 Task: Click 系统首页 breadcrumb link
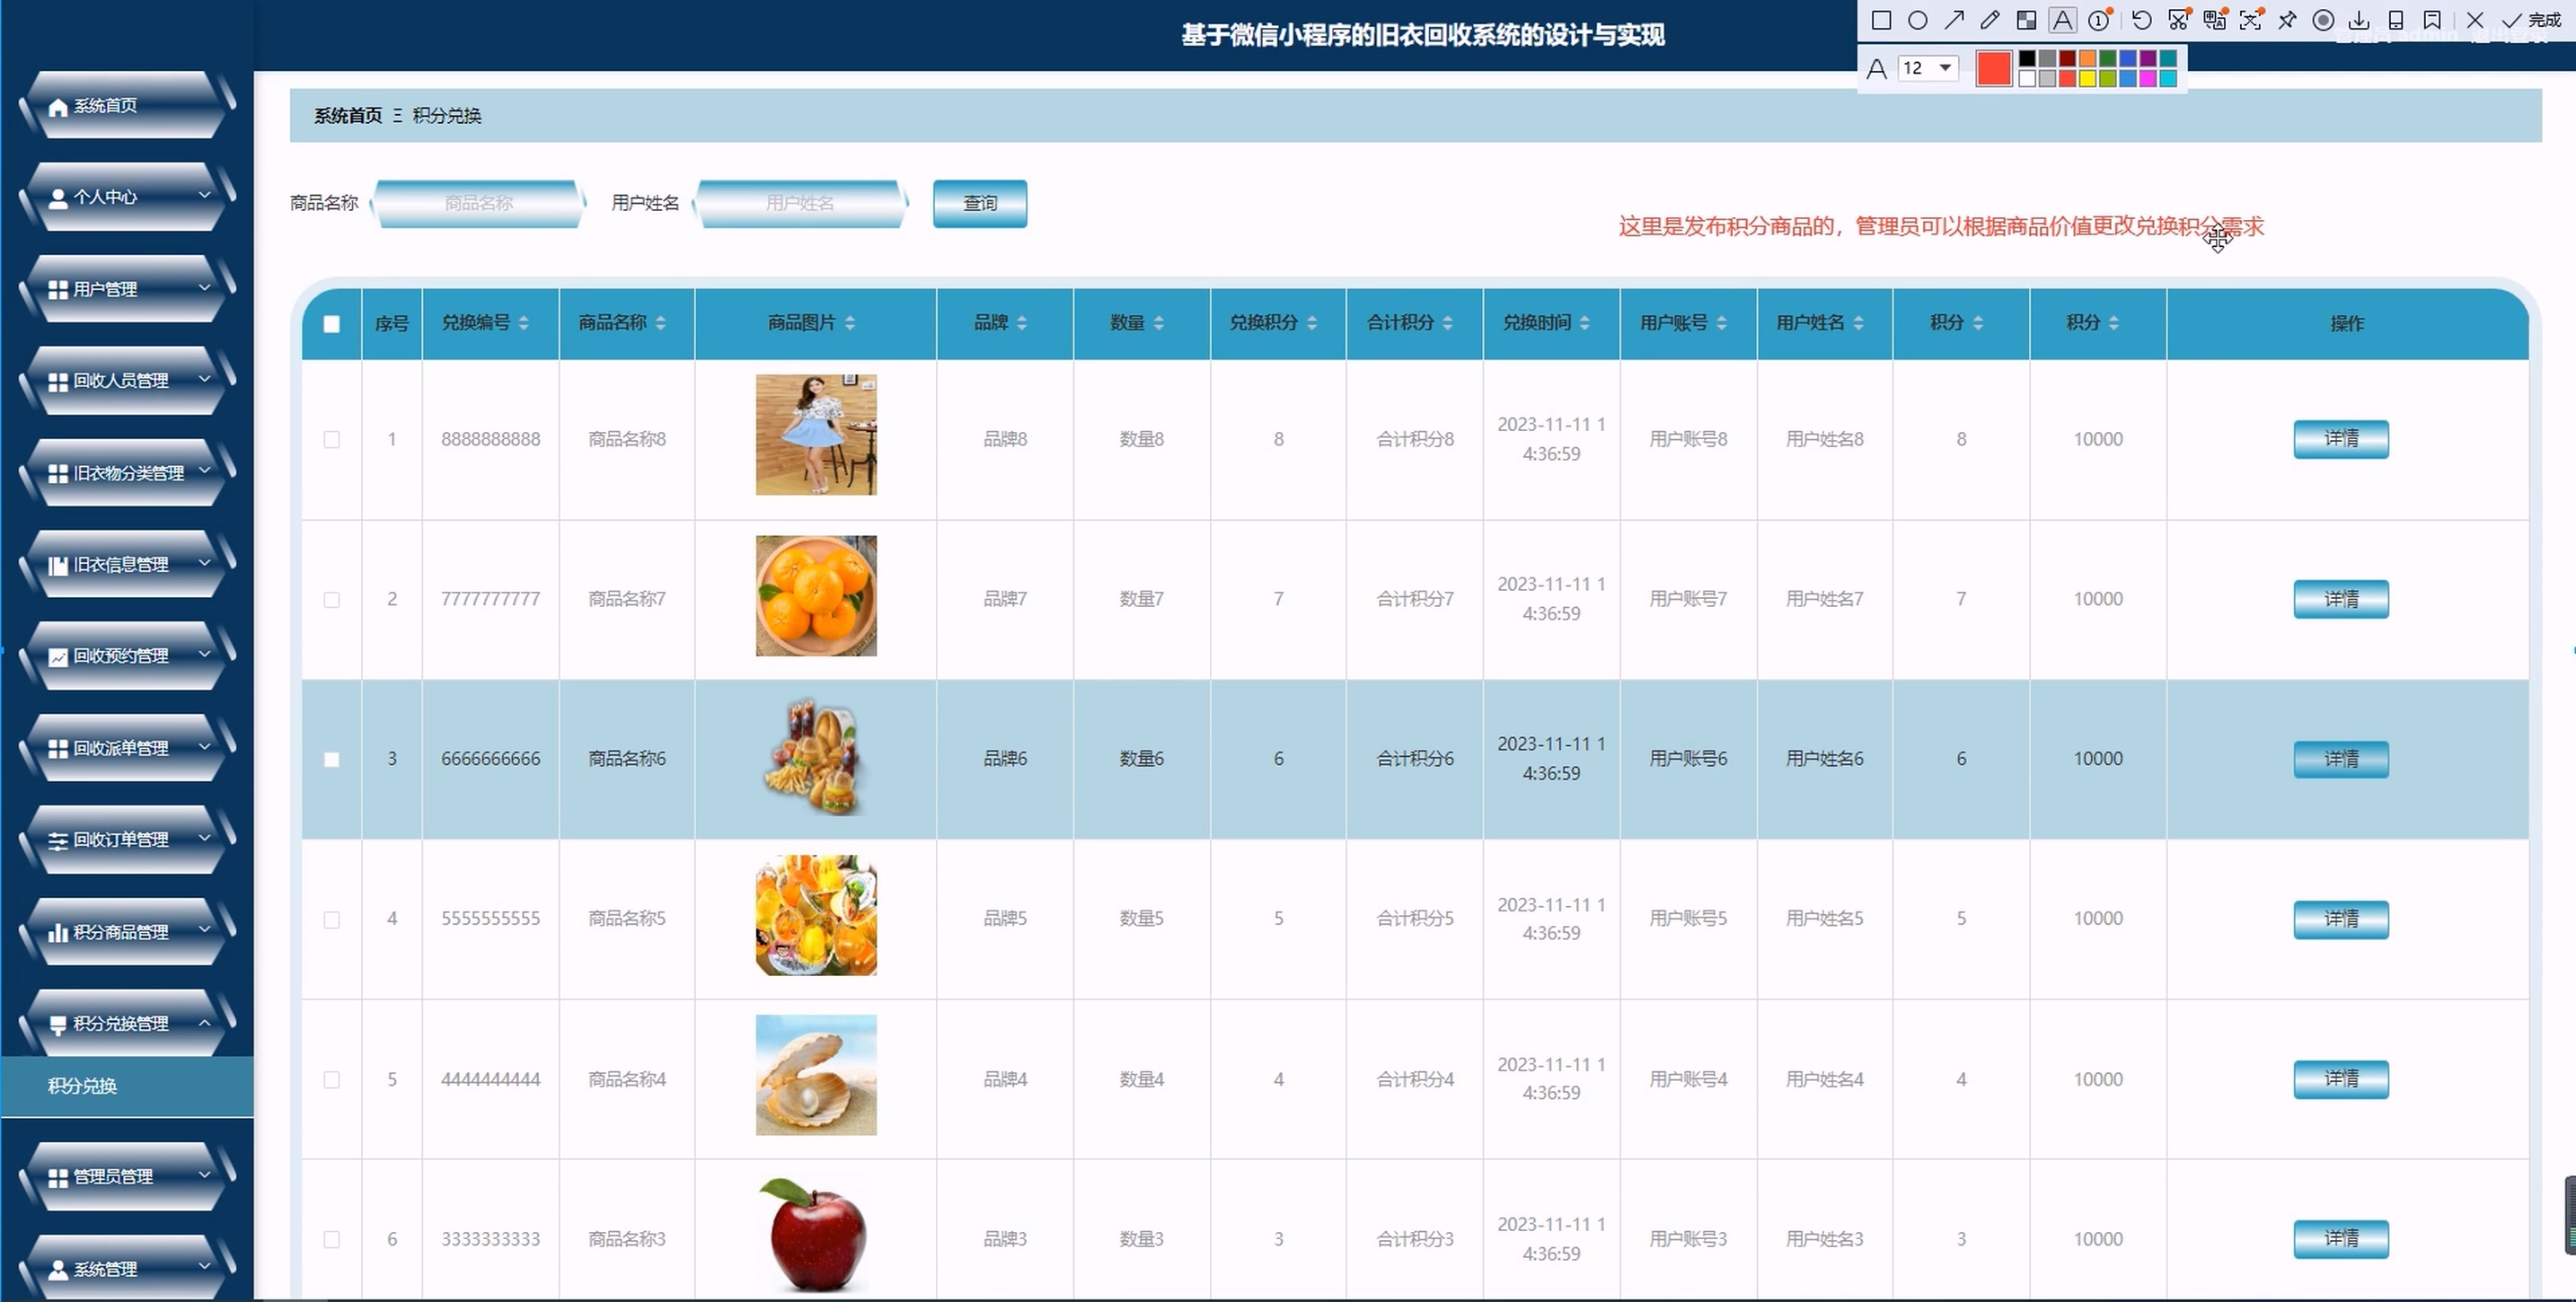(348, 116)
